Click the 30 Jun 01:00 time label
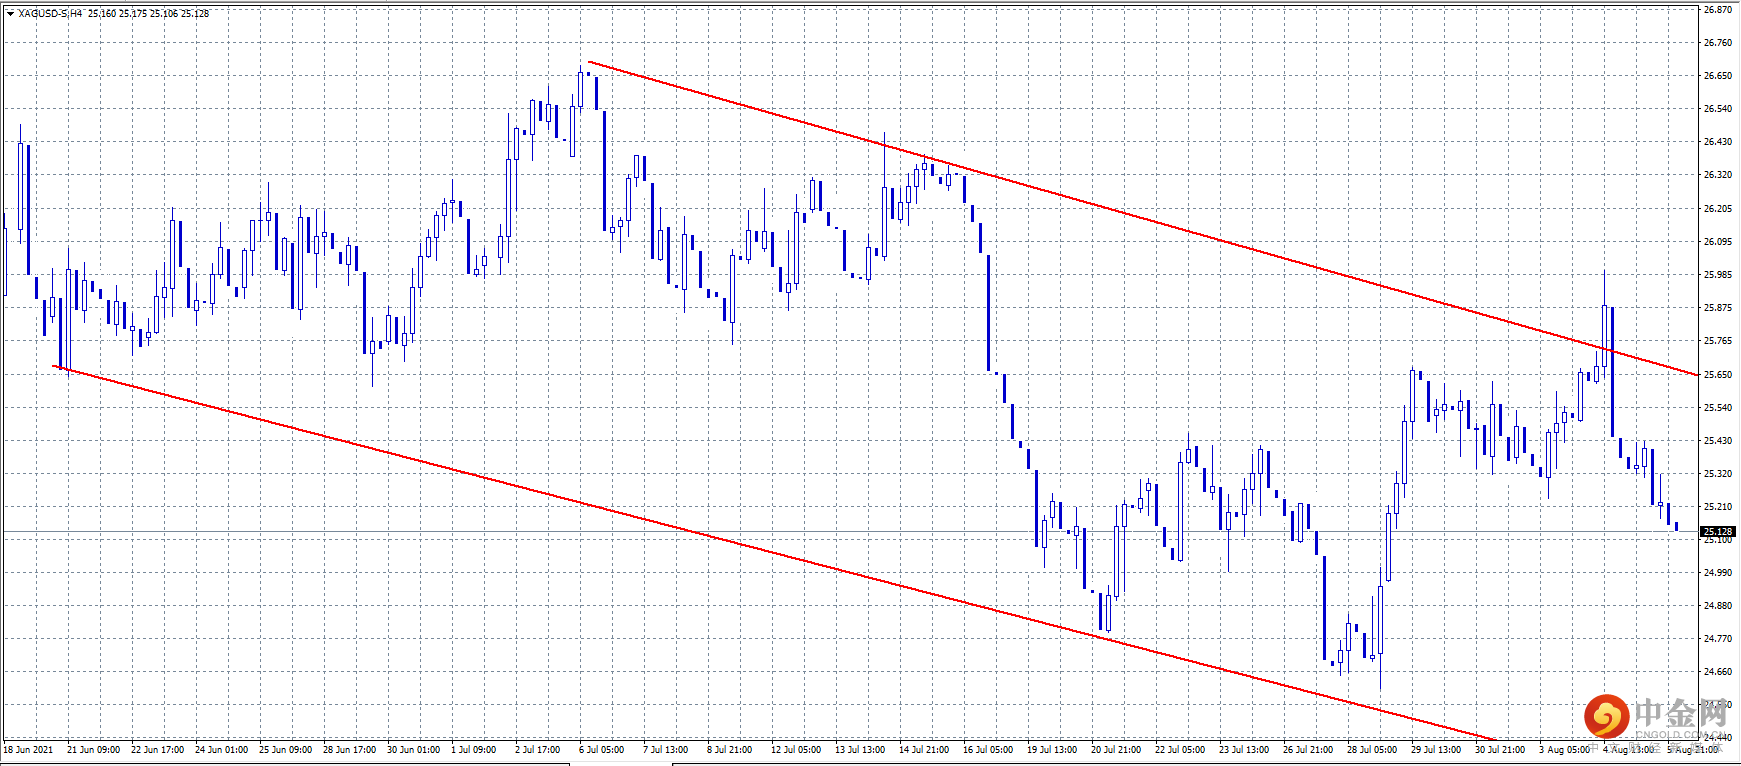The image size is (1741, 766). [413, 750]
